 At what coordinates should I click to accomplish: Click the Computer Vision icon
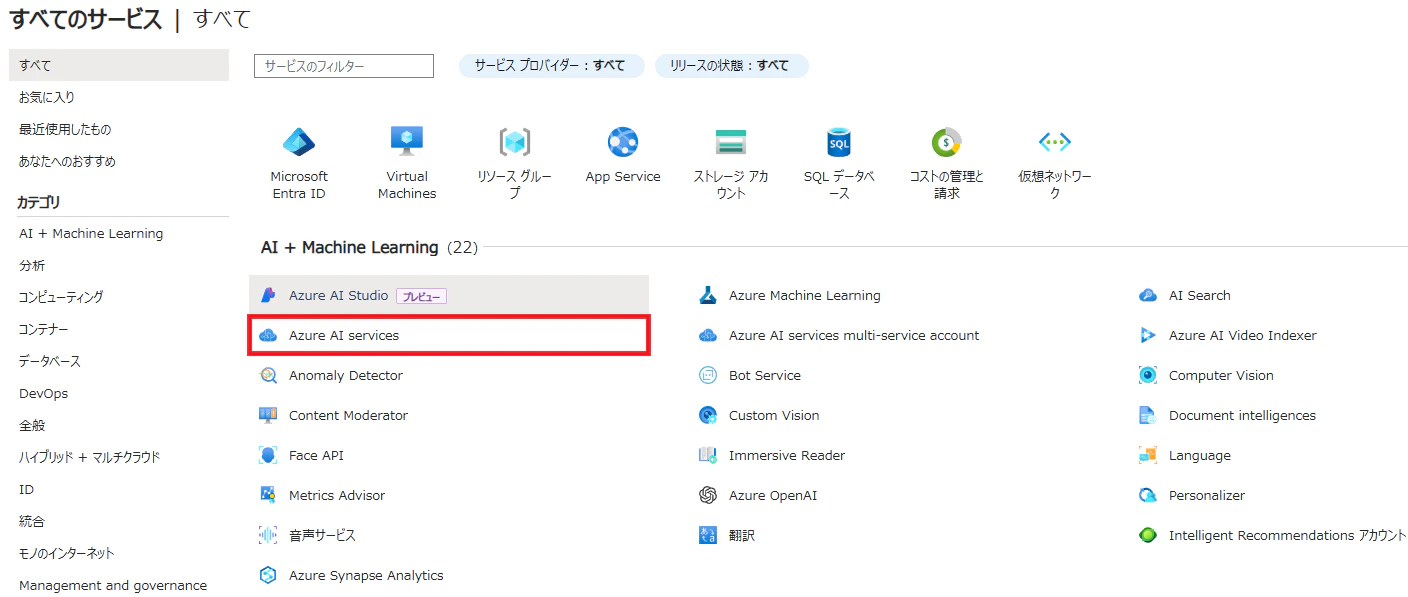pos(1148,375)
